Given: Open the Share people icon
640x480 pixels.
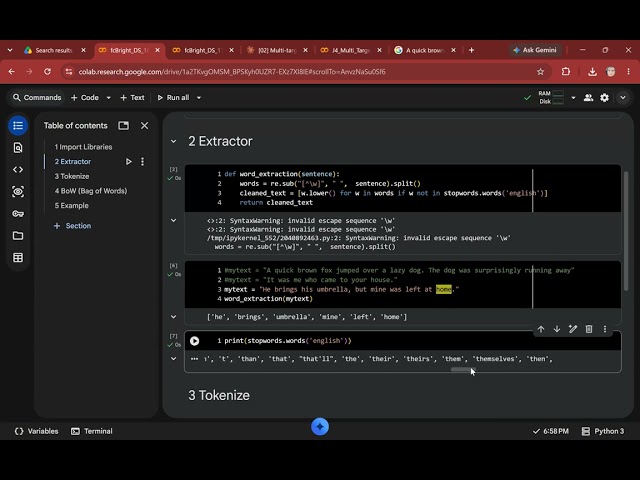Looking at the screenshot, I should pos(588,98).
